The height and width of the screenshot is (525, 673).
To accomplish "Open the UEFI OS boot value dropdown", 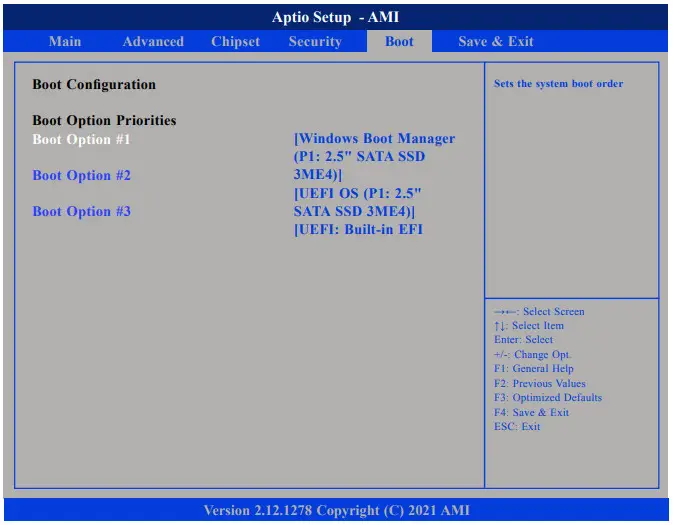I will click(358, 202).
